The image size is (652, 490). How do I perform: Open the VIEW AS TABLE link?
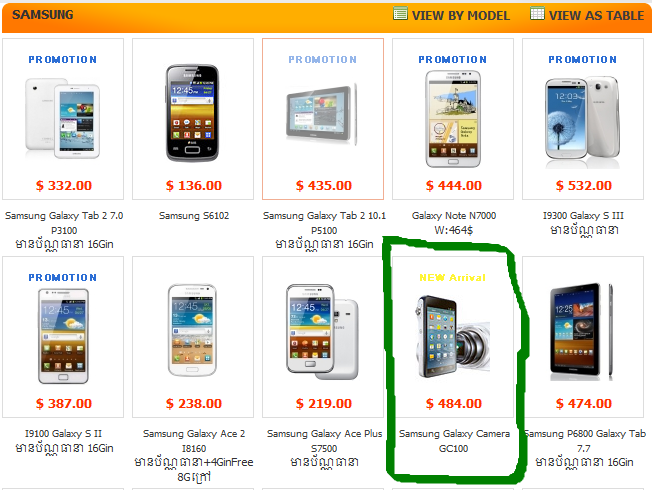click(596, 15)
